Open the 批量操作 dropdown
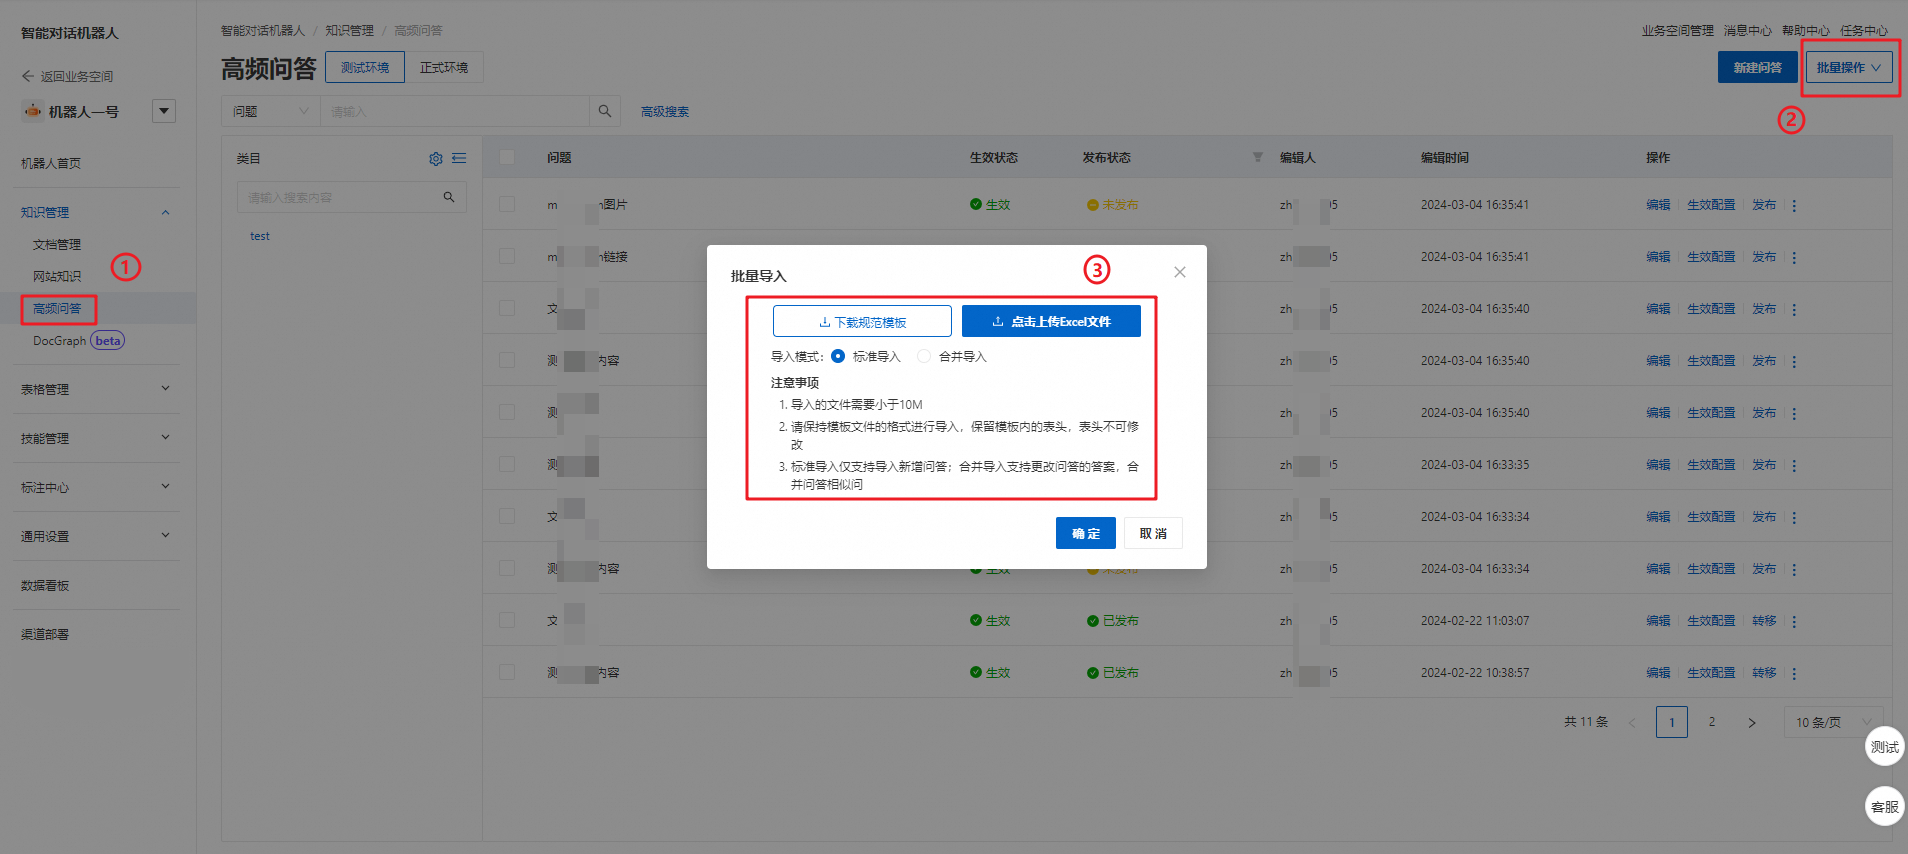Screen dimensions: 1908x854 pyautogui.click(x=1849, y=67)
